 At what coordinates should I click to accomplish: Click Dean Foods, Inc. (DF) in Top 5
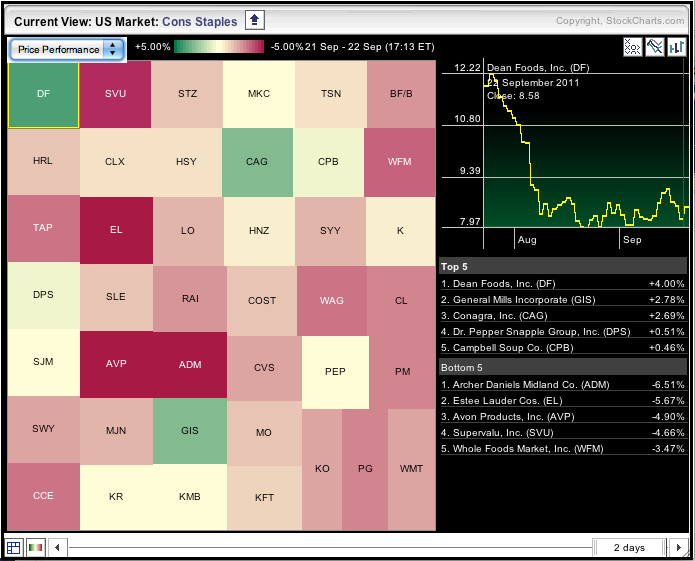pos(563,284)
